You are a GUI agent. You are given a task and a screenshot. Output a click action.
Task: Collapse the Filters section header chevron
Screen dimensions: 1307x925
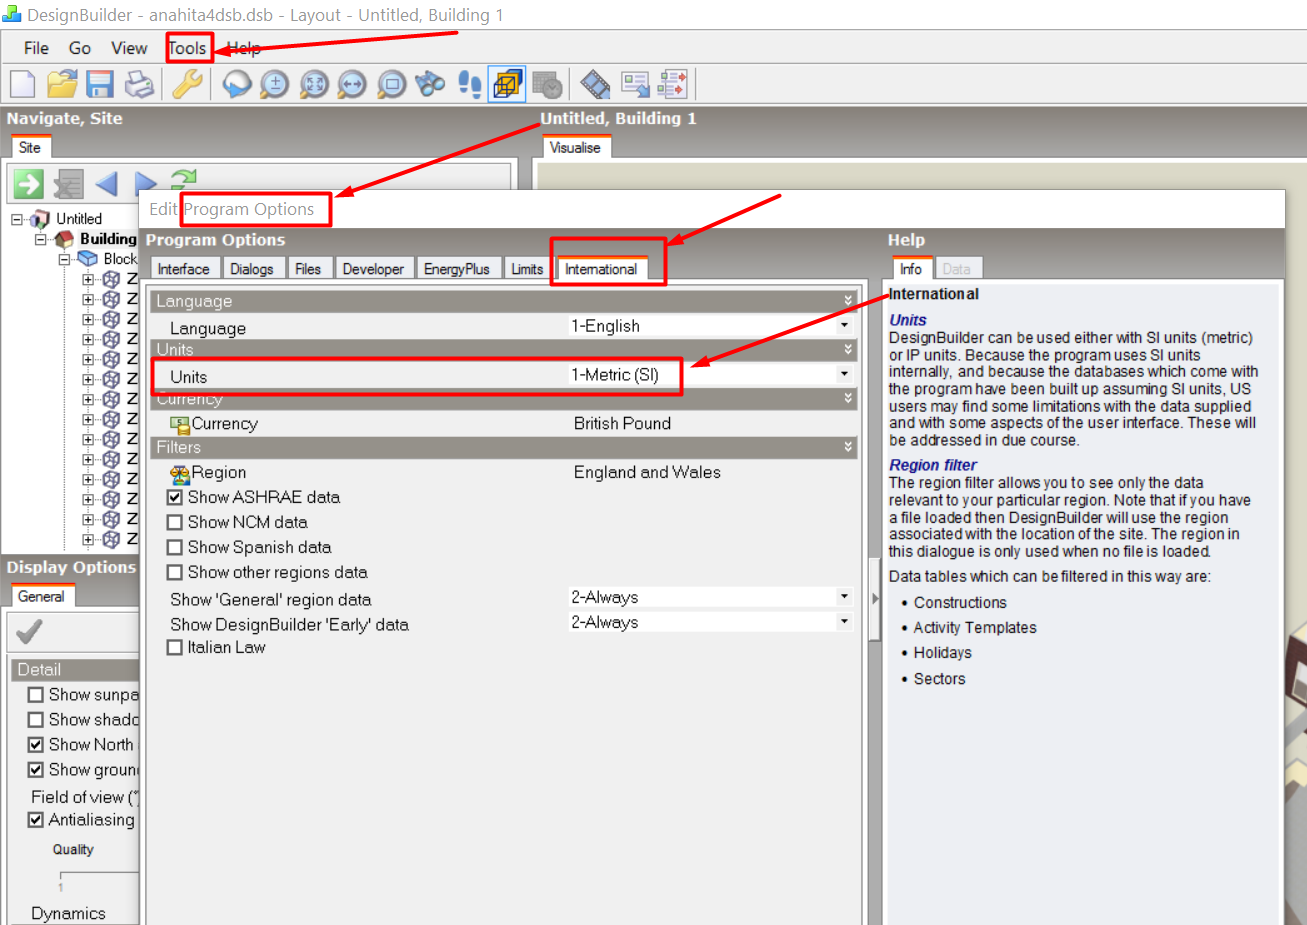(x=848, y=447)
